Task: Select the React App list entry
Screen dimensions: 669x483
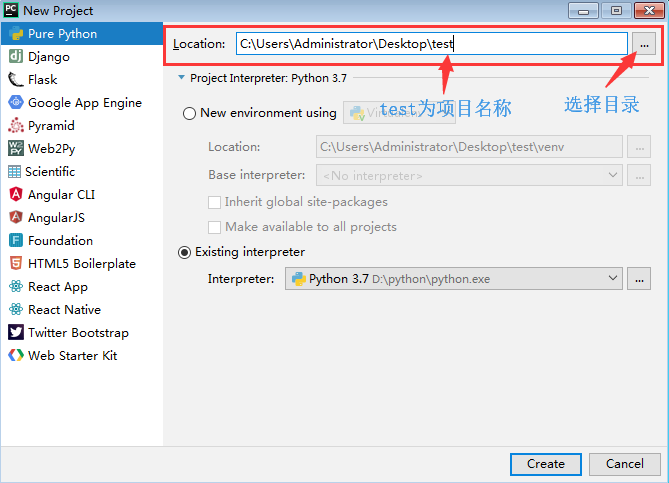Action: (x=82, y=287)
